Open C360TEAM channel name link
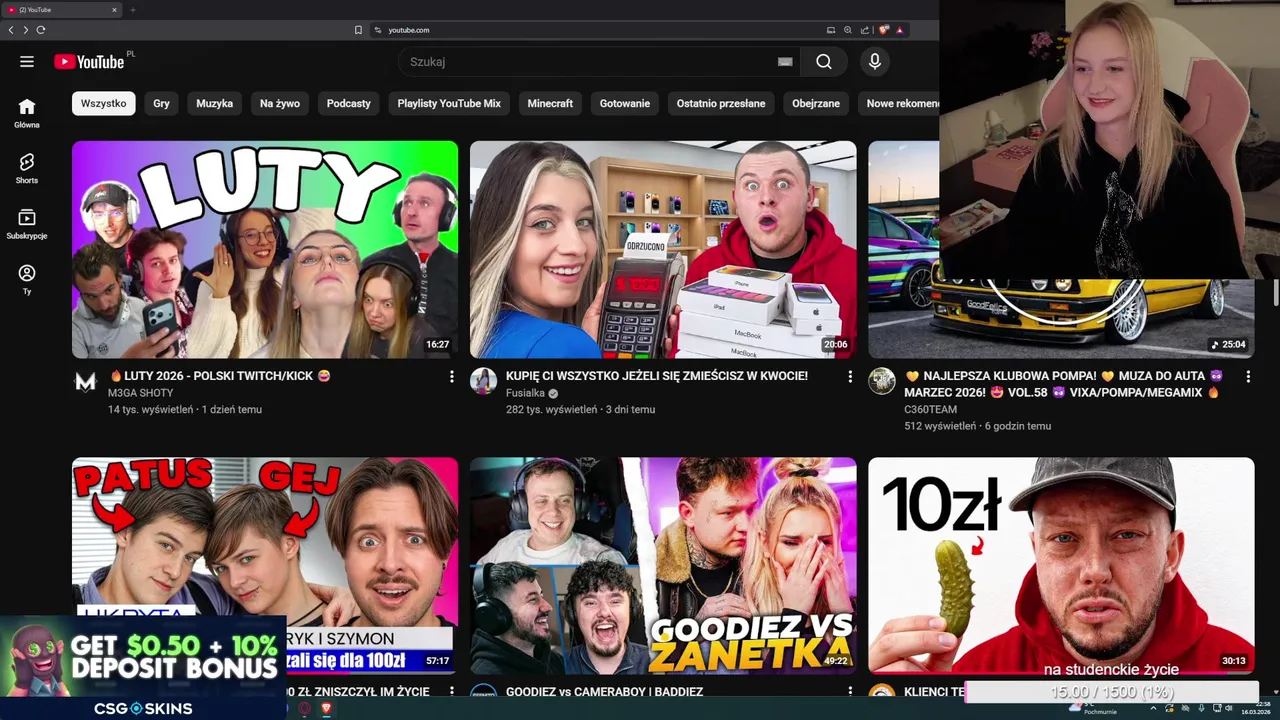This screenshot has width=1280, height=720. pos(930,409)
